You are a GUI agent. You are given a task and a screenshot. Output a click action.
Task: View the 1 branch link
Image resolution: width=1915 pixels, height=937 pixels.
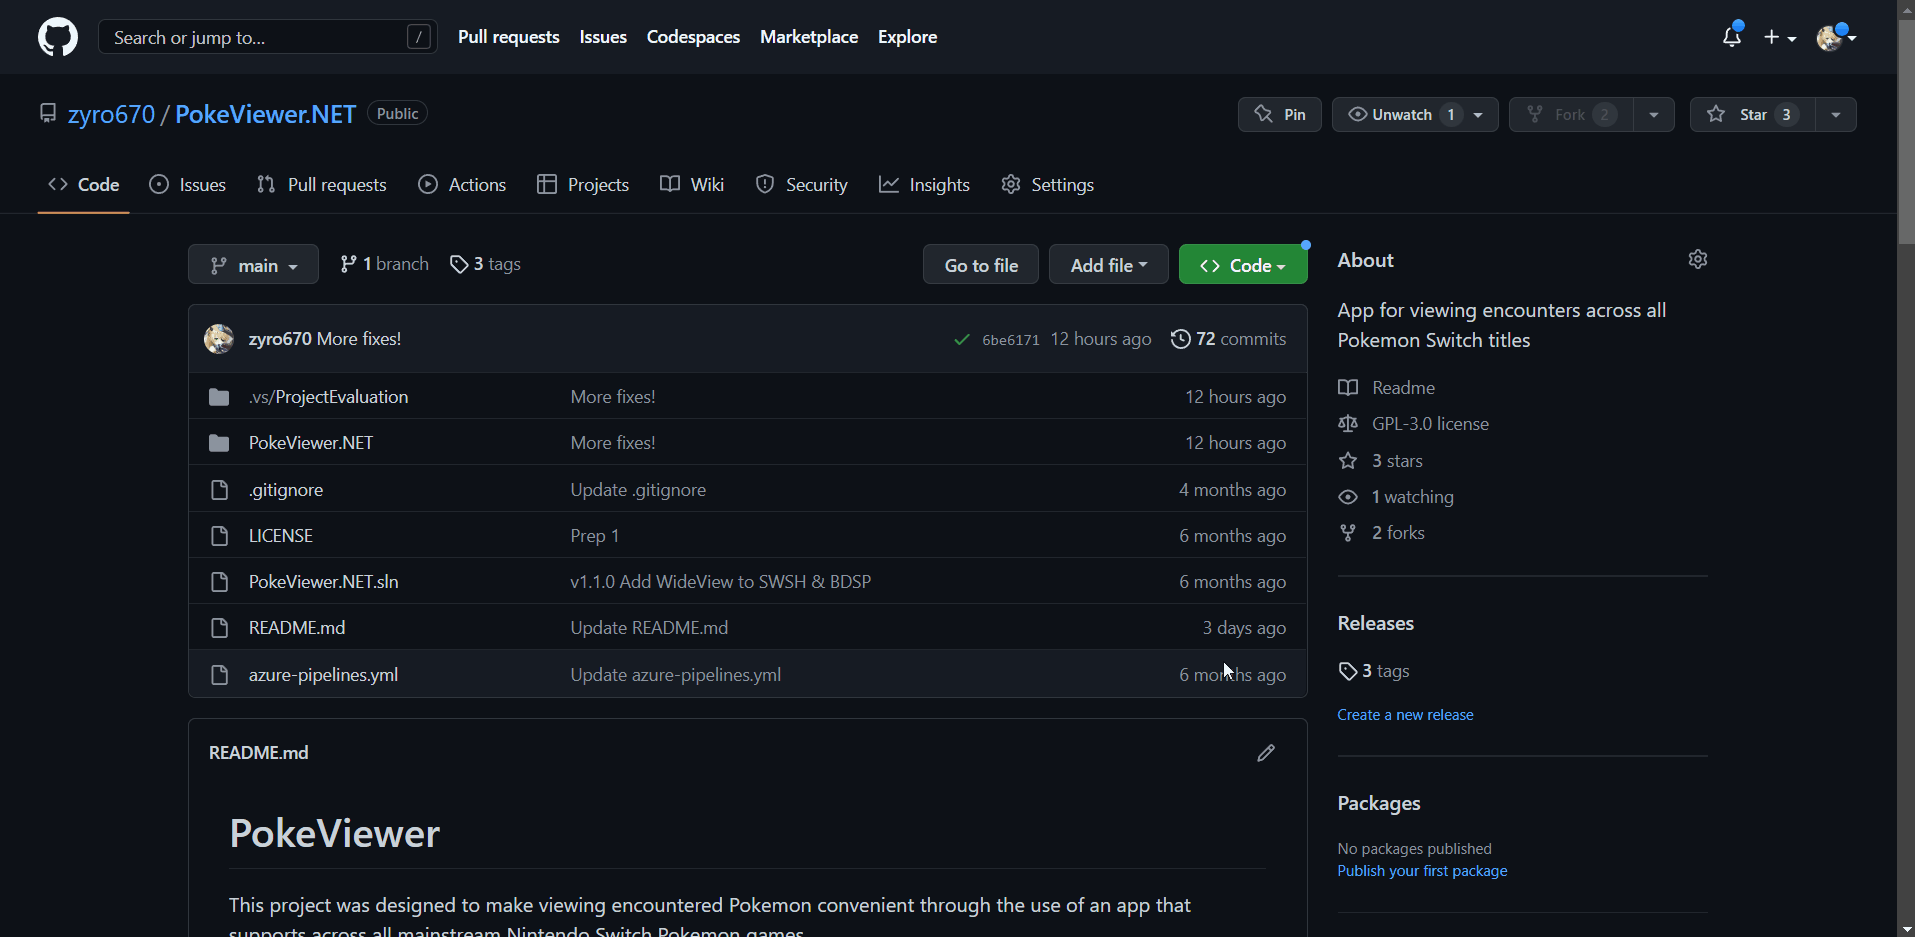tap(385, 264)
